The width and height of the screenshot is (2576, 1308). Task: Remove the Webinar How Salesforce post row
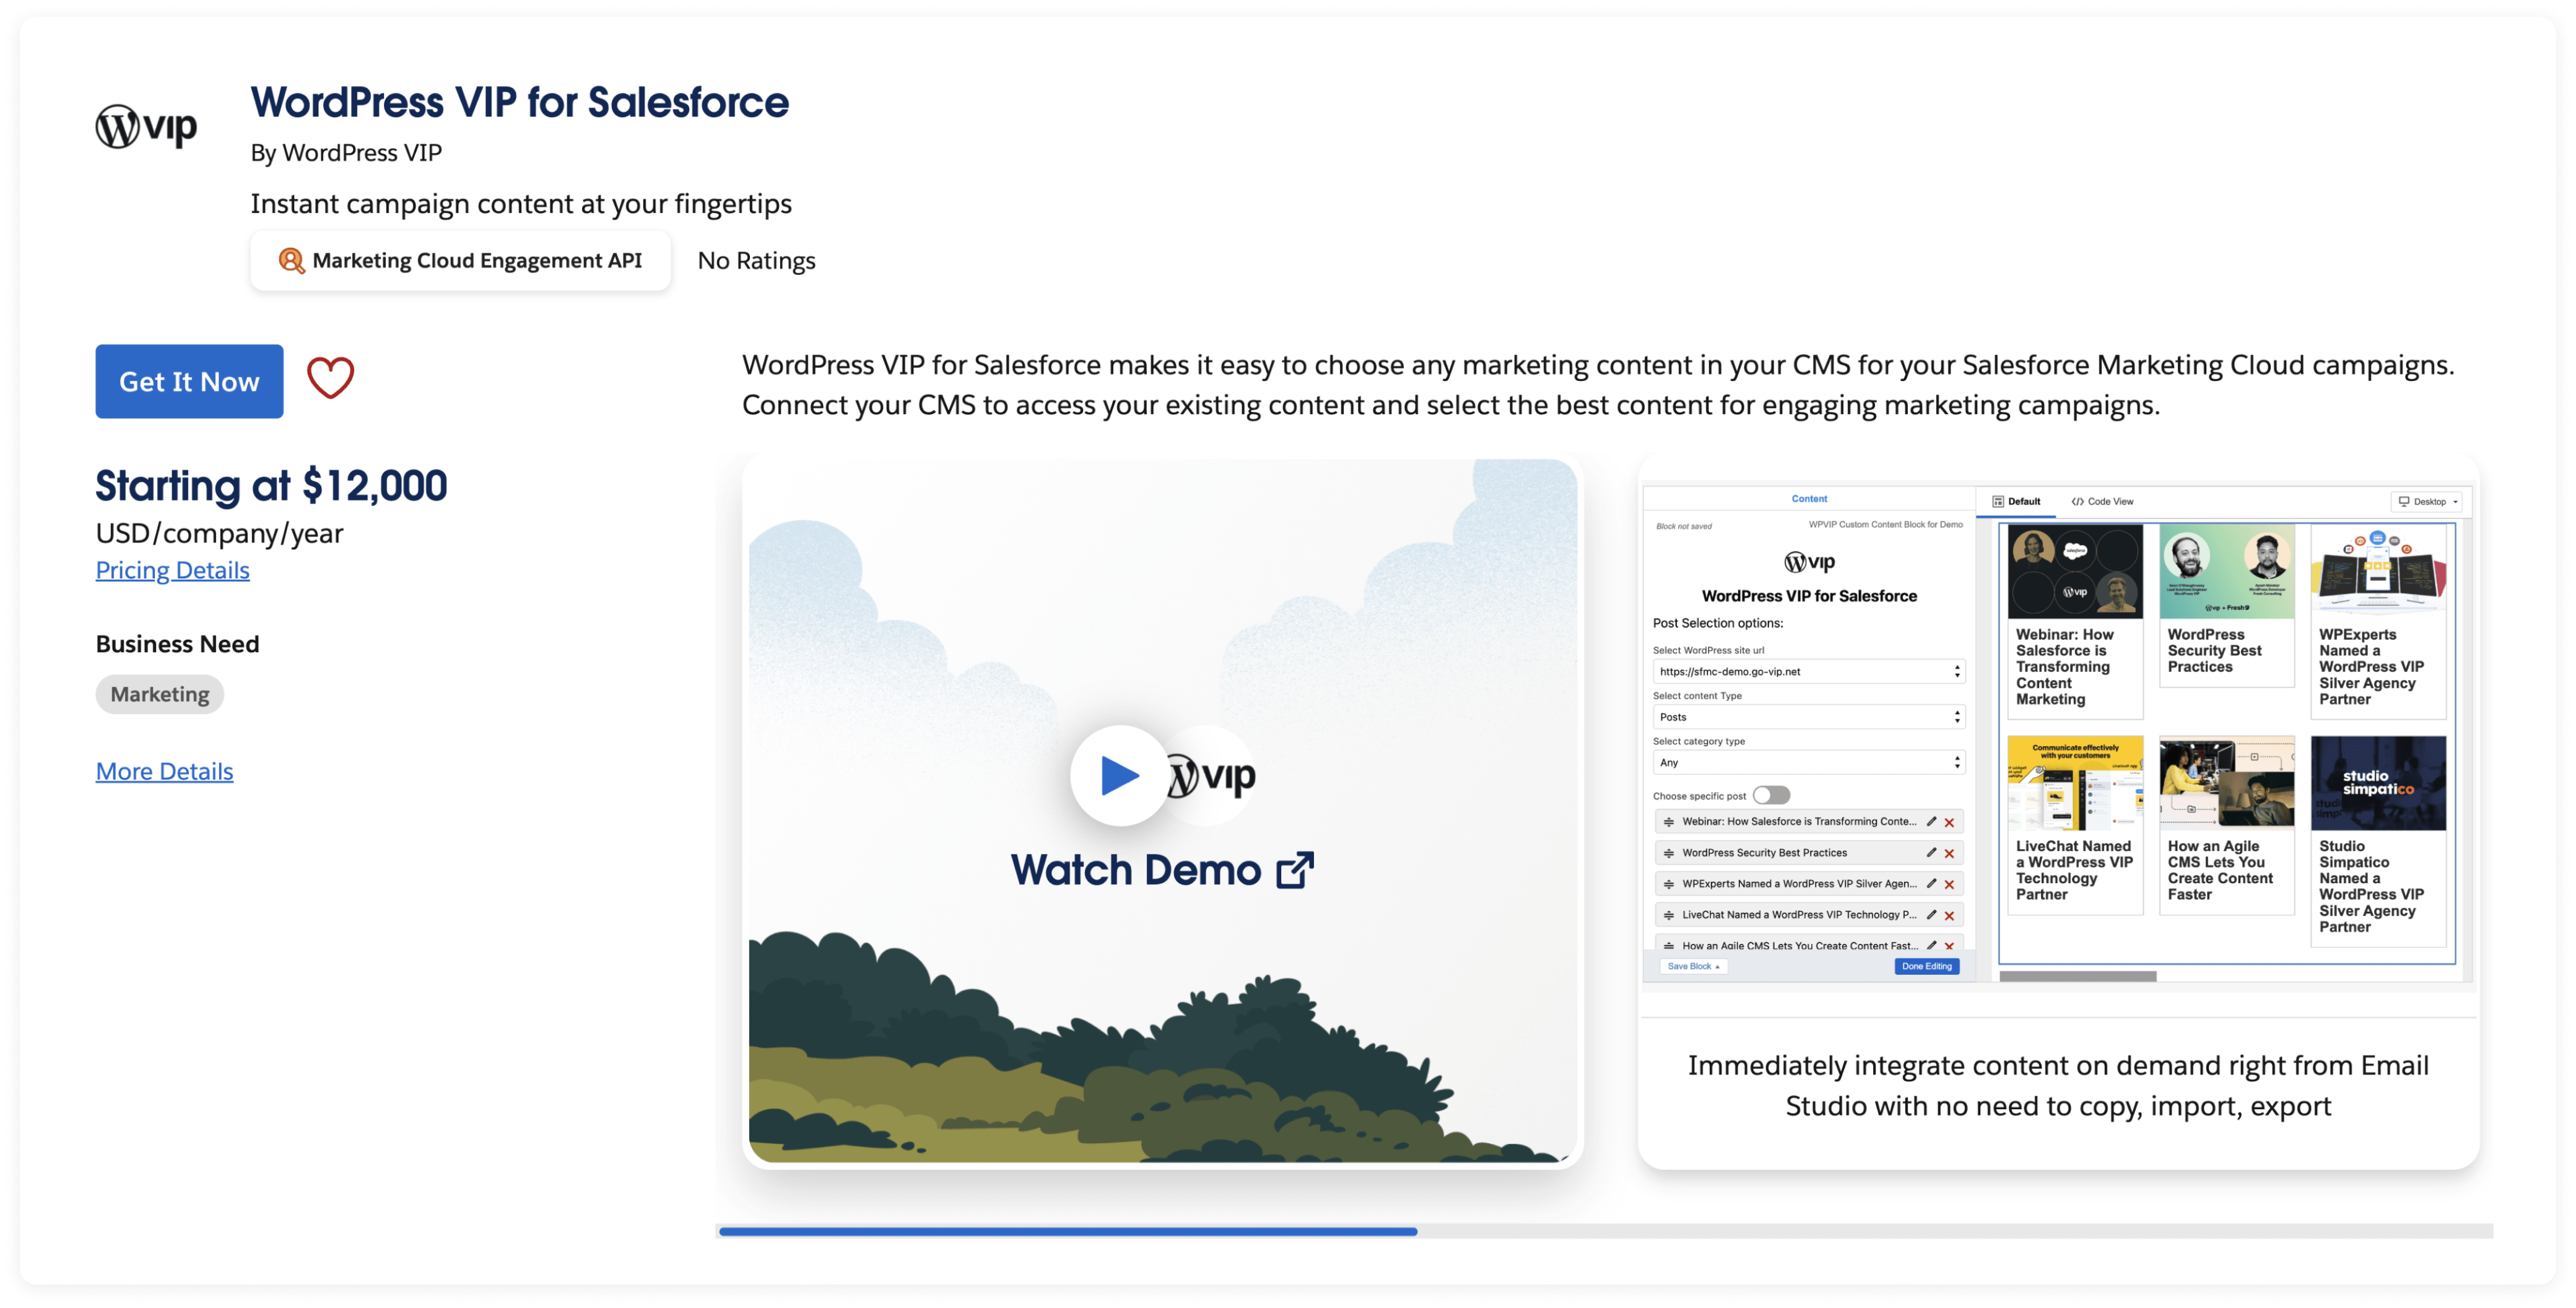(1948, 822)
